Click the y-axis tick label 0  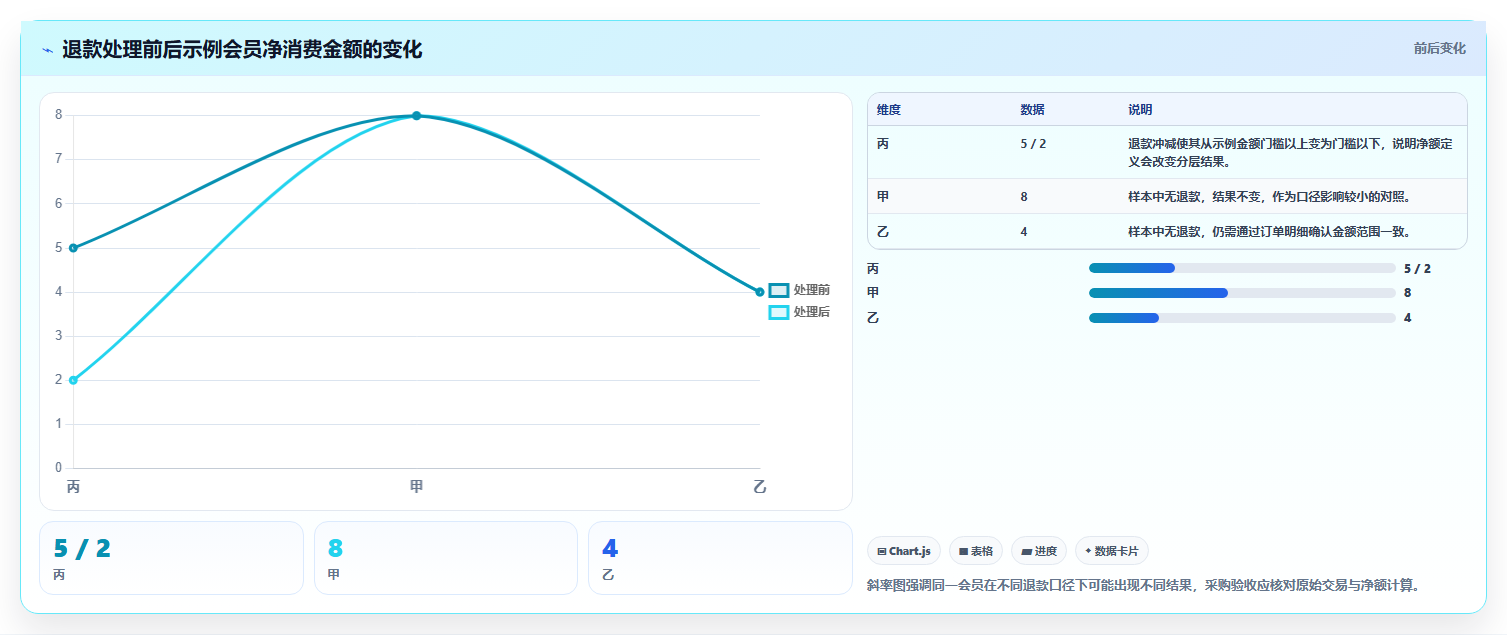tap(58, 467)
